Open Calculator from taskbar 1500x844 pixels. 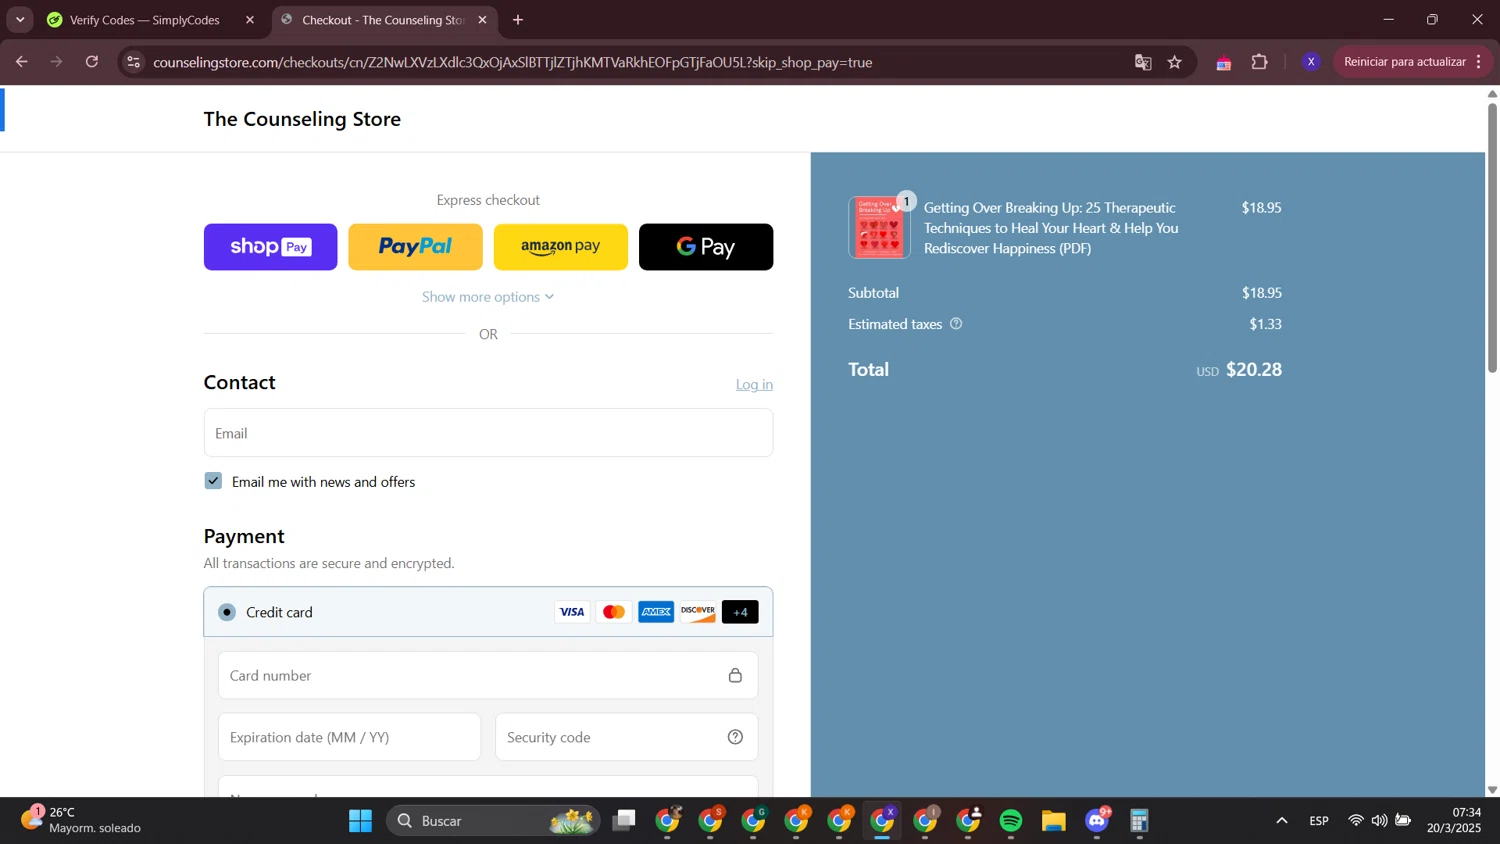click(1140, 821)
